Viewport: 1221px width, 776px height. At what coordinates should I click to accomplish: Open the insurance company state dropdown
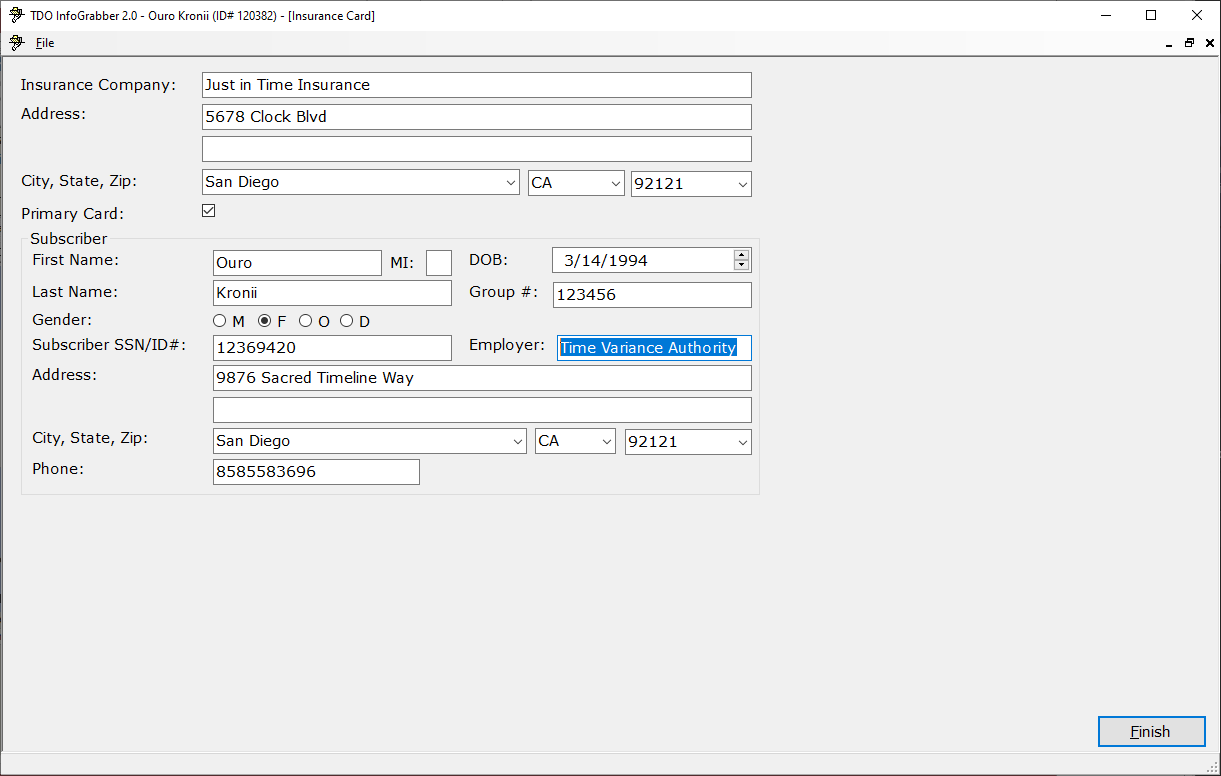615,183
